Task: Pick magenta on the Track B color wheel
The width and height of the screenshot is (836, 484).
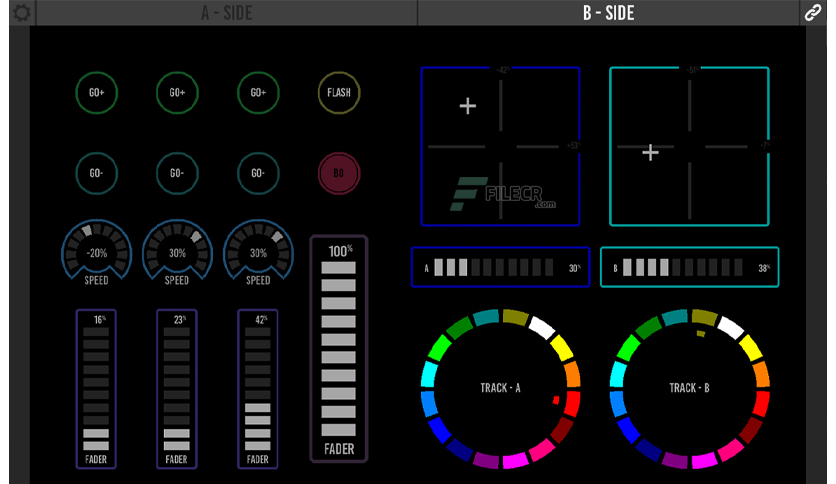Action: [x=704, y=459]
